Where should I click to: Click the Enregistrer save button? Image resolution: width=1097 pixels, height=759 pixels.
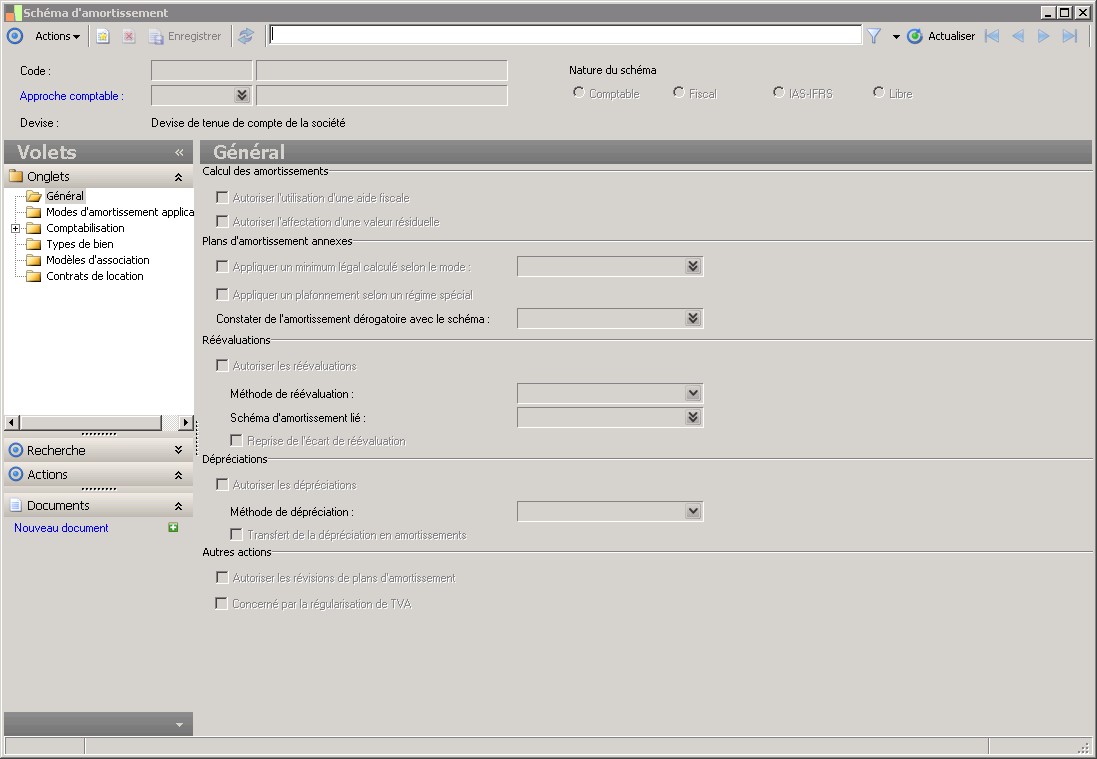click(185, 36)
